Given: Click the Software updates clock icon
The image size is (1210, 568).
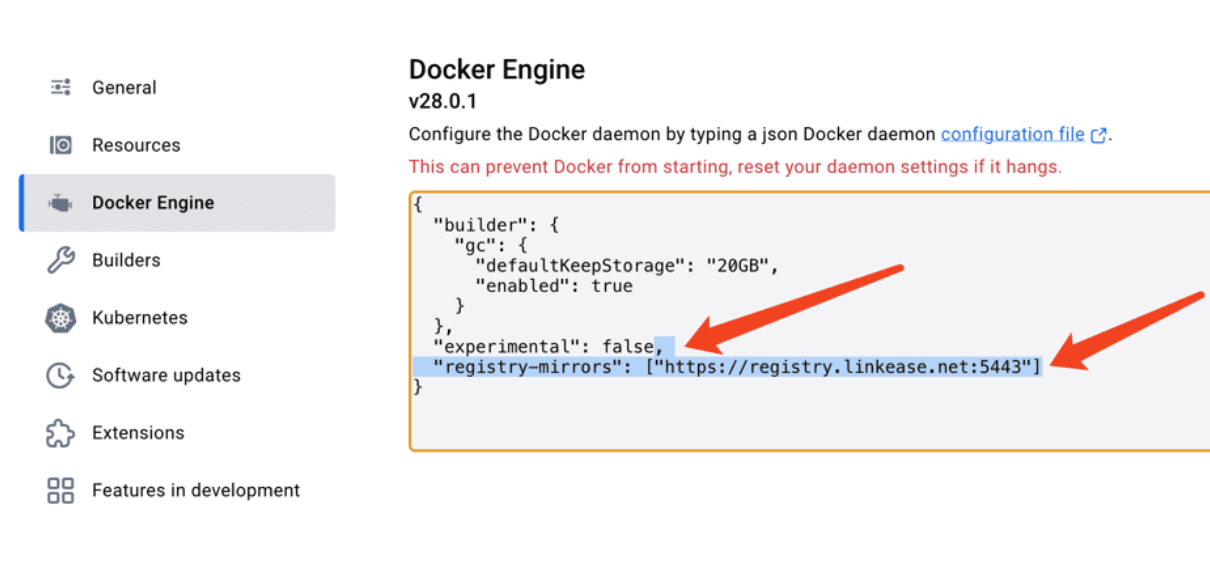Looking at the screenshot, I should coord(61,376).
